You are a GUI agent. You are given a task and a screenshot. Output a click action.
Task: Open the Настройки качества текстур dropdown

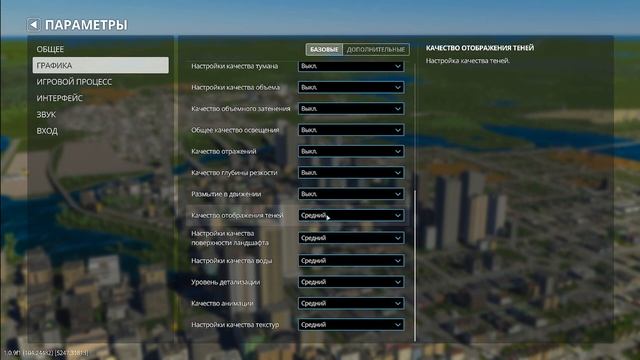351,324
